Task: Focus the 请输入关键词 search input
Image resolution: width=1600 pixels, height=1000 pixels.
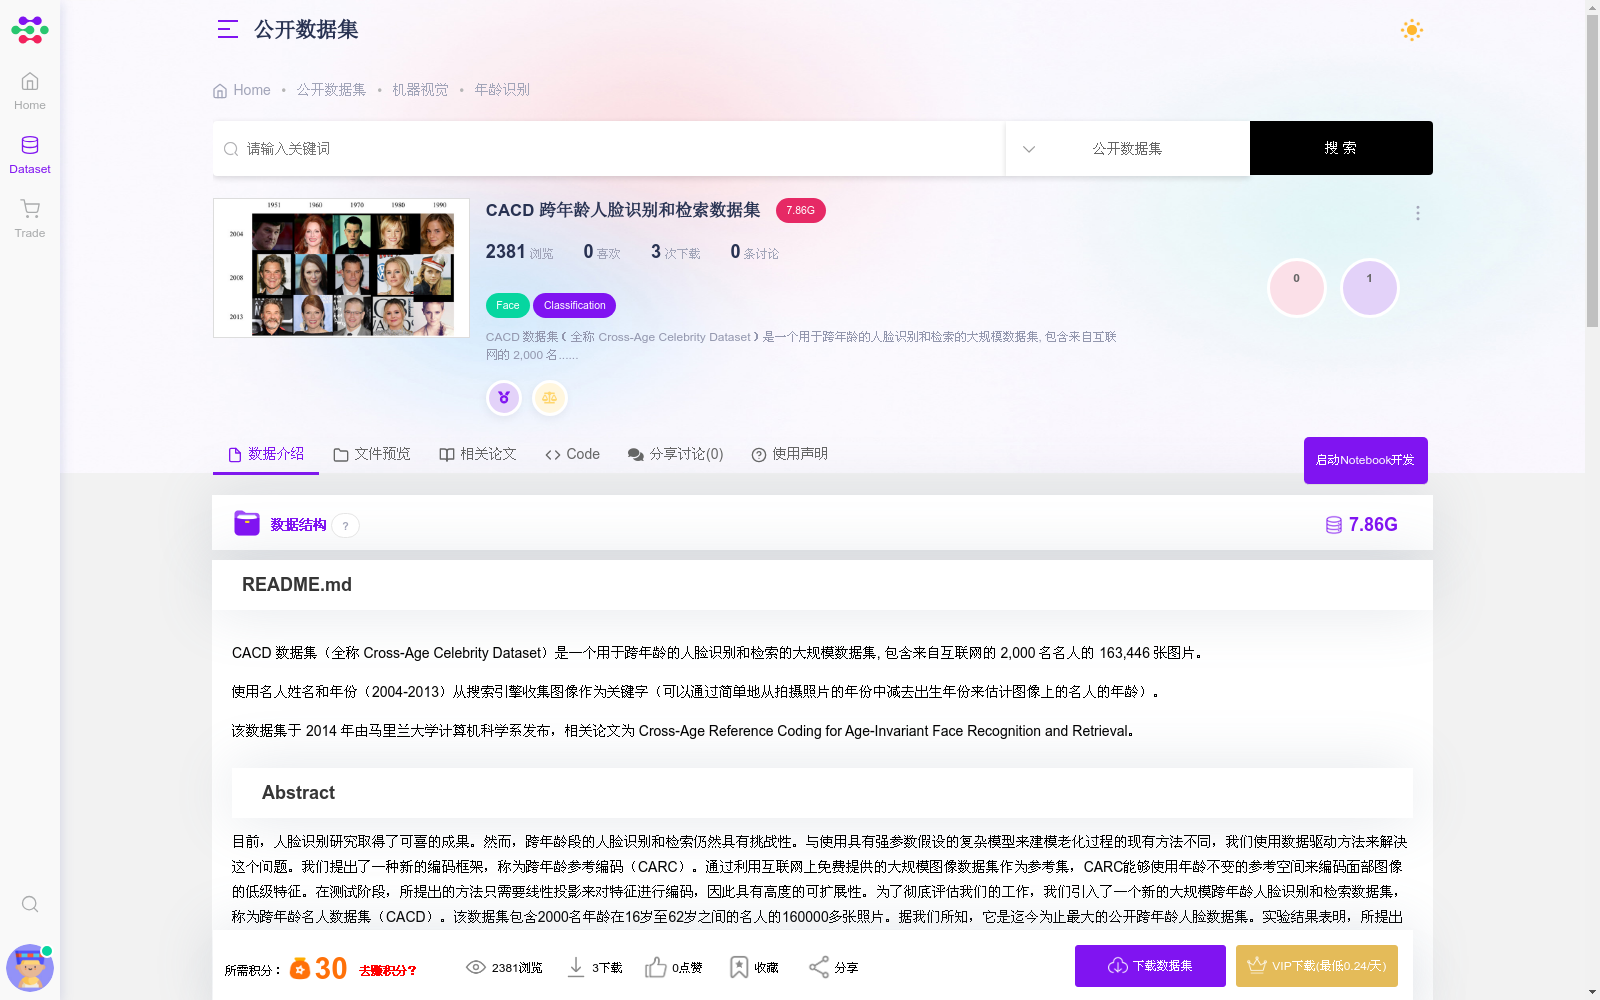Action: [608, 148]
